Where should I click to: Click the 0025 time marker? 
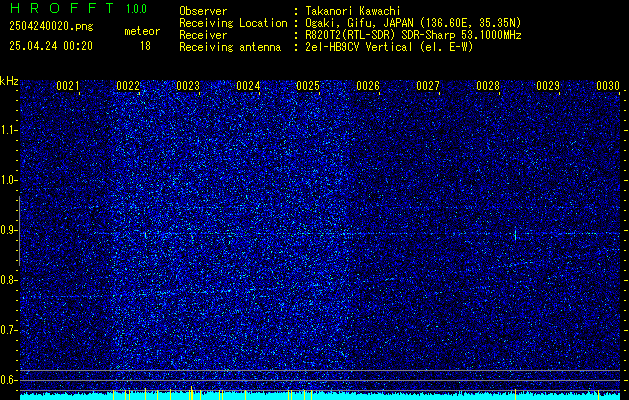[308, 86]
